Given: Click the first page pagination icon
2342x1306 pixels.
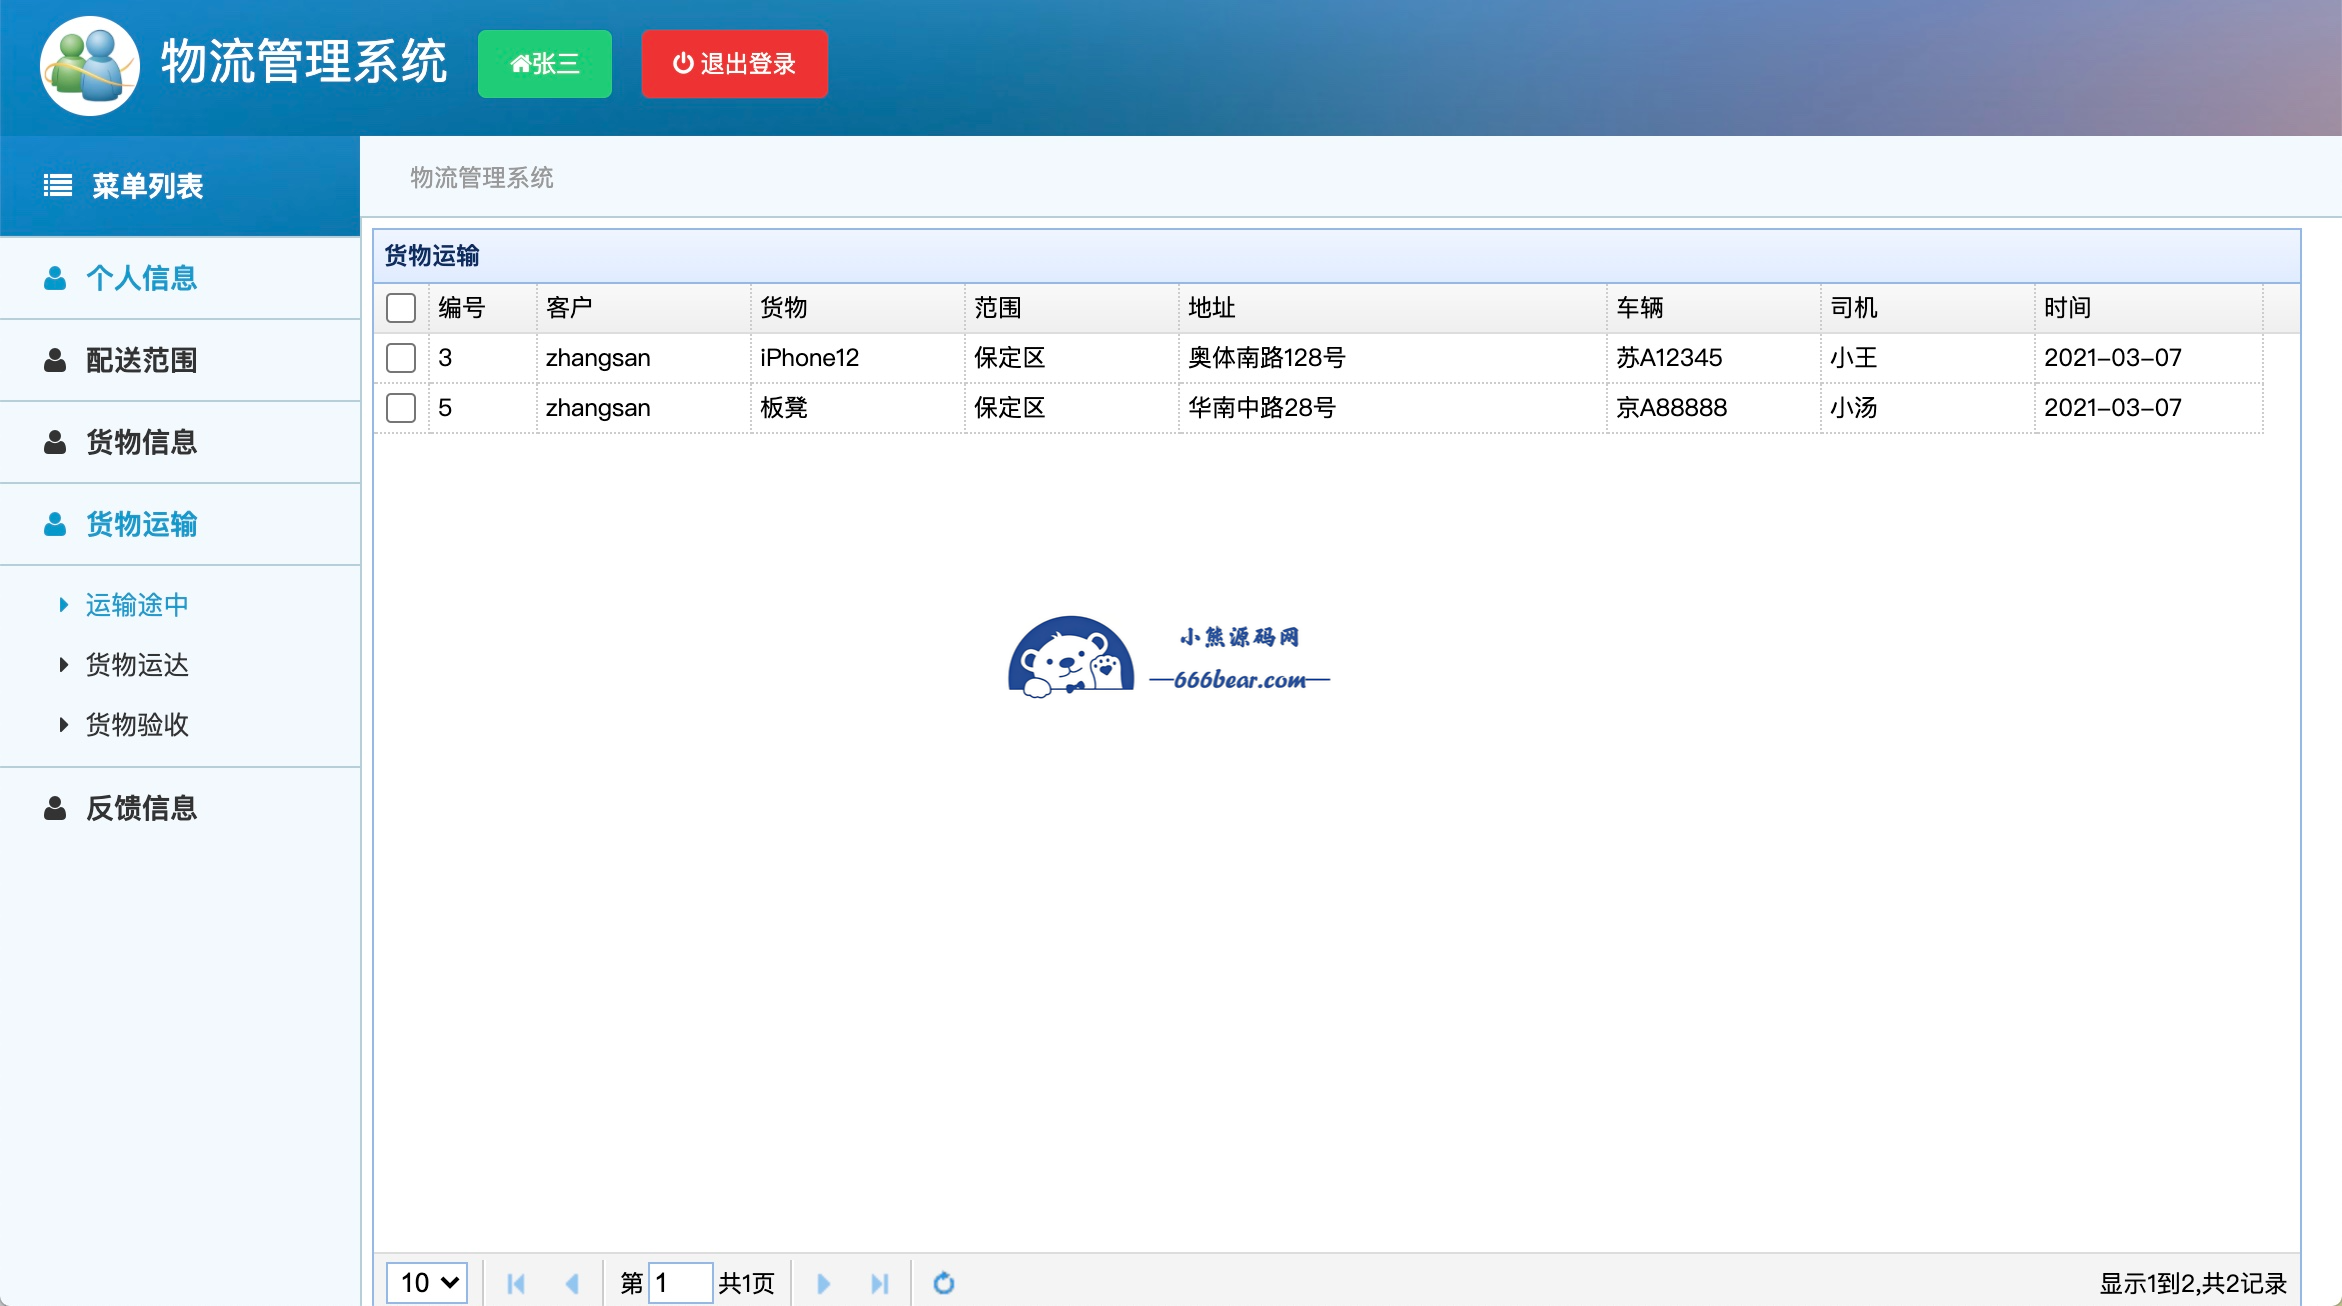Looking at the screenshot, I should (516, 1283).
